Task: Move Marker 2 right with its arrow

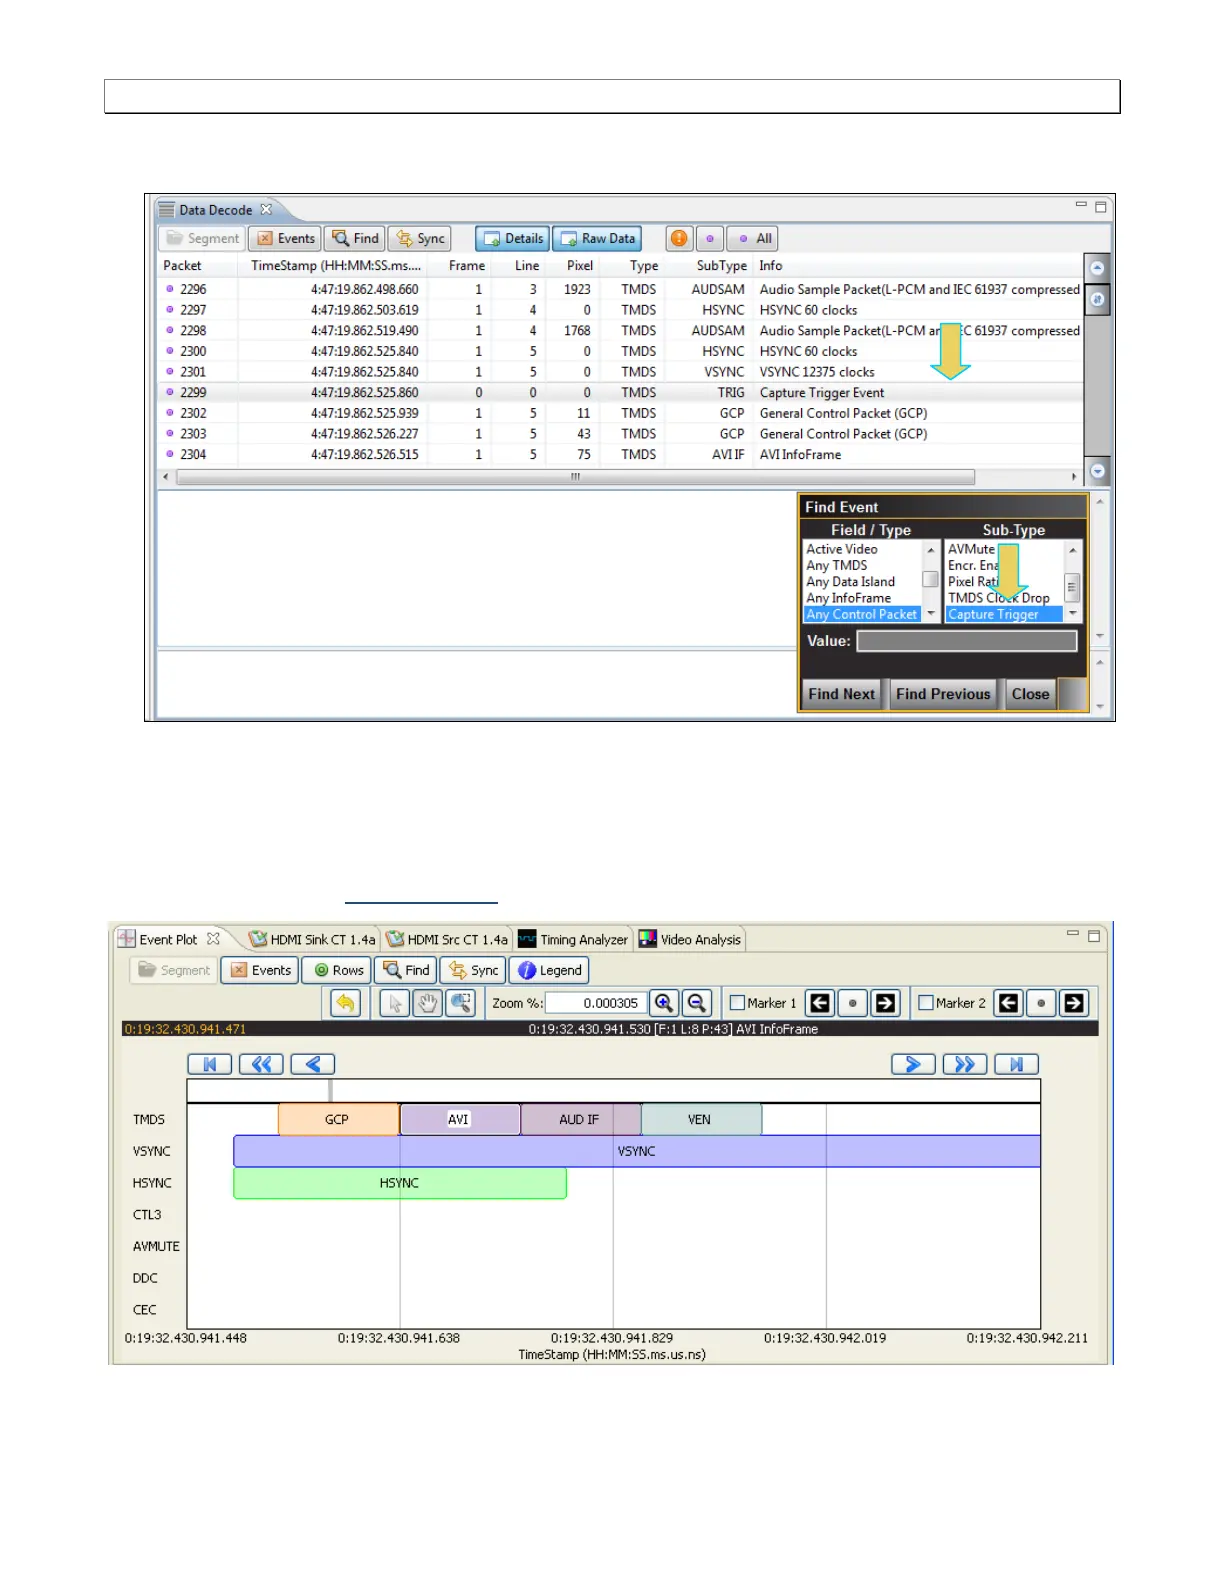Action: pos(1074,1003)
